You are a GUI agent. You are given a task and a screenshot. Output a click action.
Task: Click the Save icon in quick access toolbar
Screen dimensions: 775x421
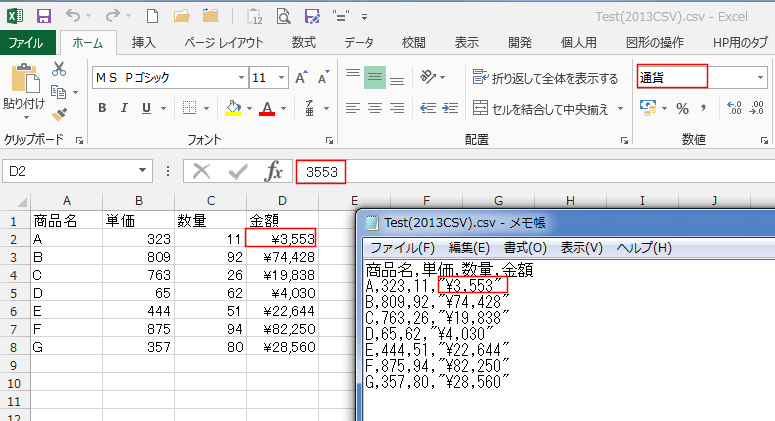click(x=44, y=16)
